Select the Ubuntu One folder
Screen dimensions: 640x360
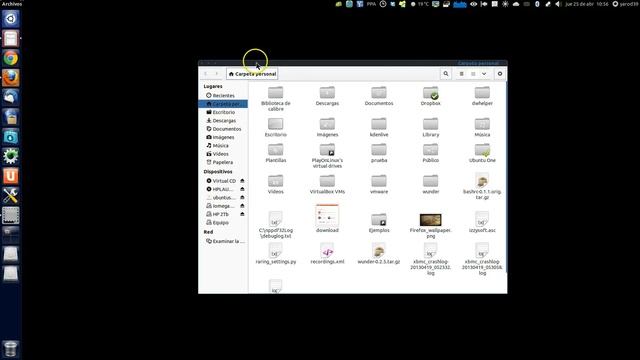pos(482,153)
